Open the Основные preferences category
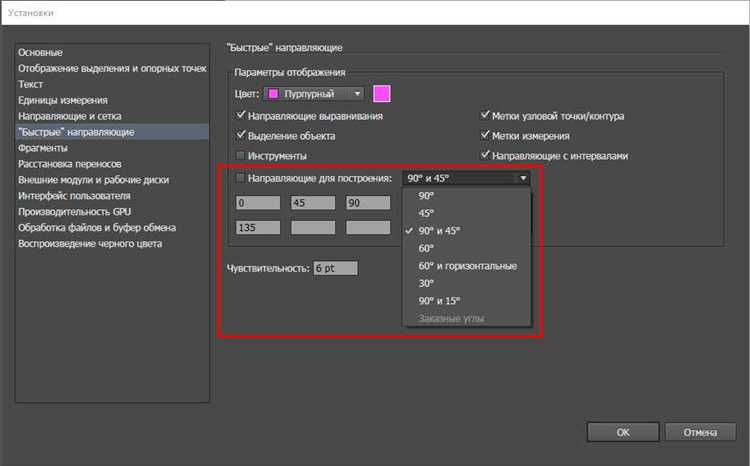 (x=112, y=53)
